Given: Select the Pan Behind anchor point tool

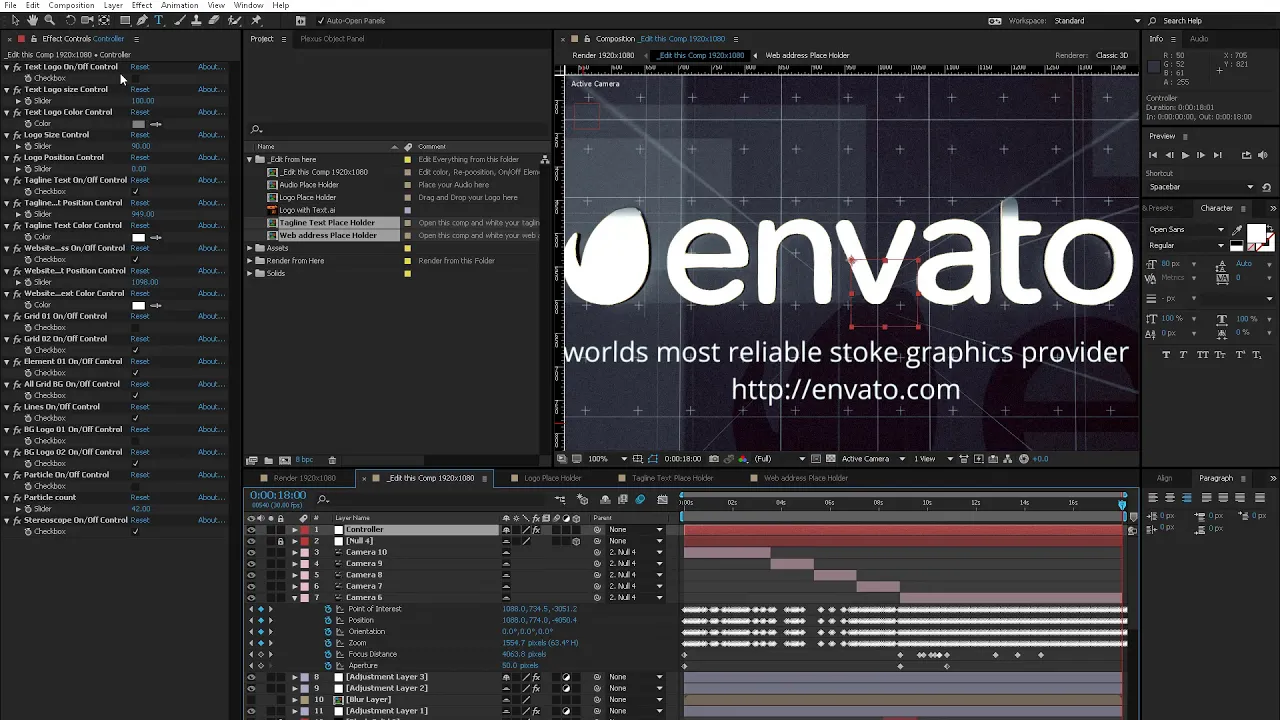Looking at the screenshot, I should 104,20.
